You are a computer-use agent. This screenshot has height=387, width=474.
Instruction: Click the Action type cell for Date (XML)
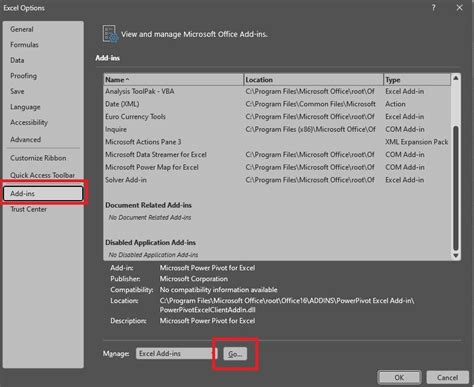pyautogui.click(x=395, y=104)
